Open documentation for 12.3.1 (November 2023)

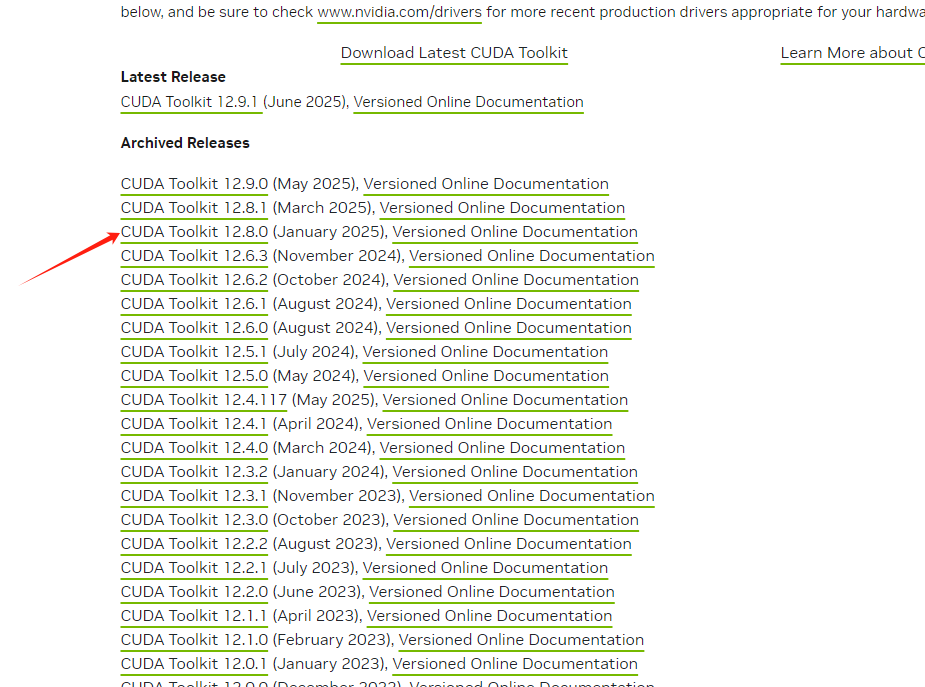pos(532,495)
